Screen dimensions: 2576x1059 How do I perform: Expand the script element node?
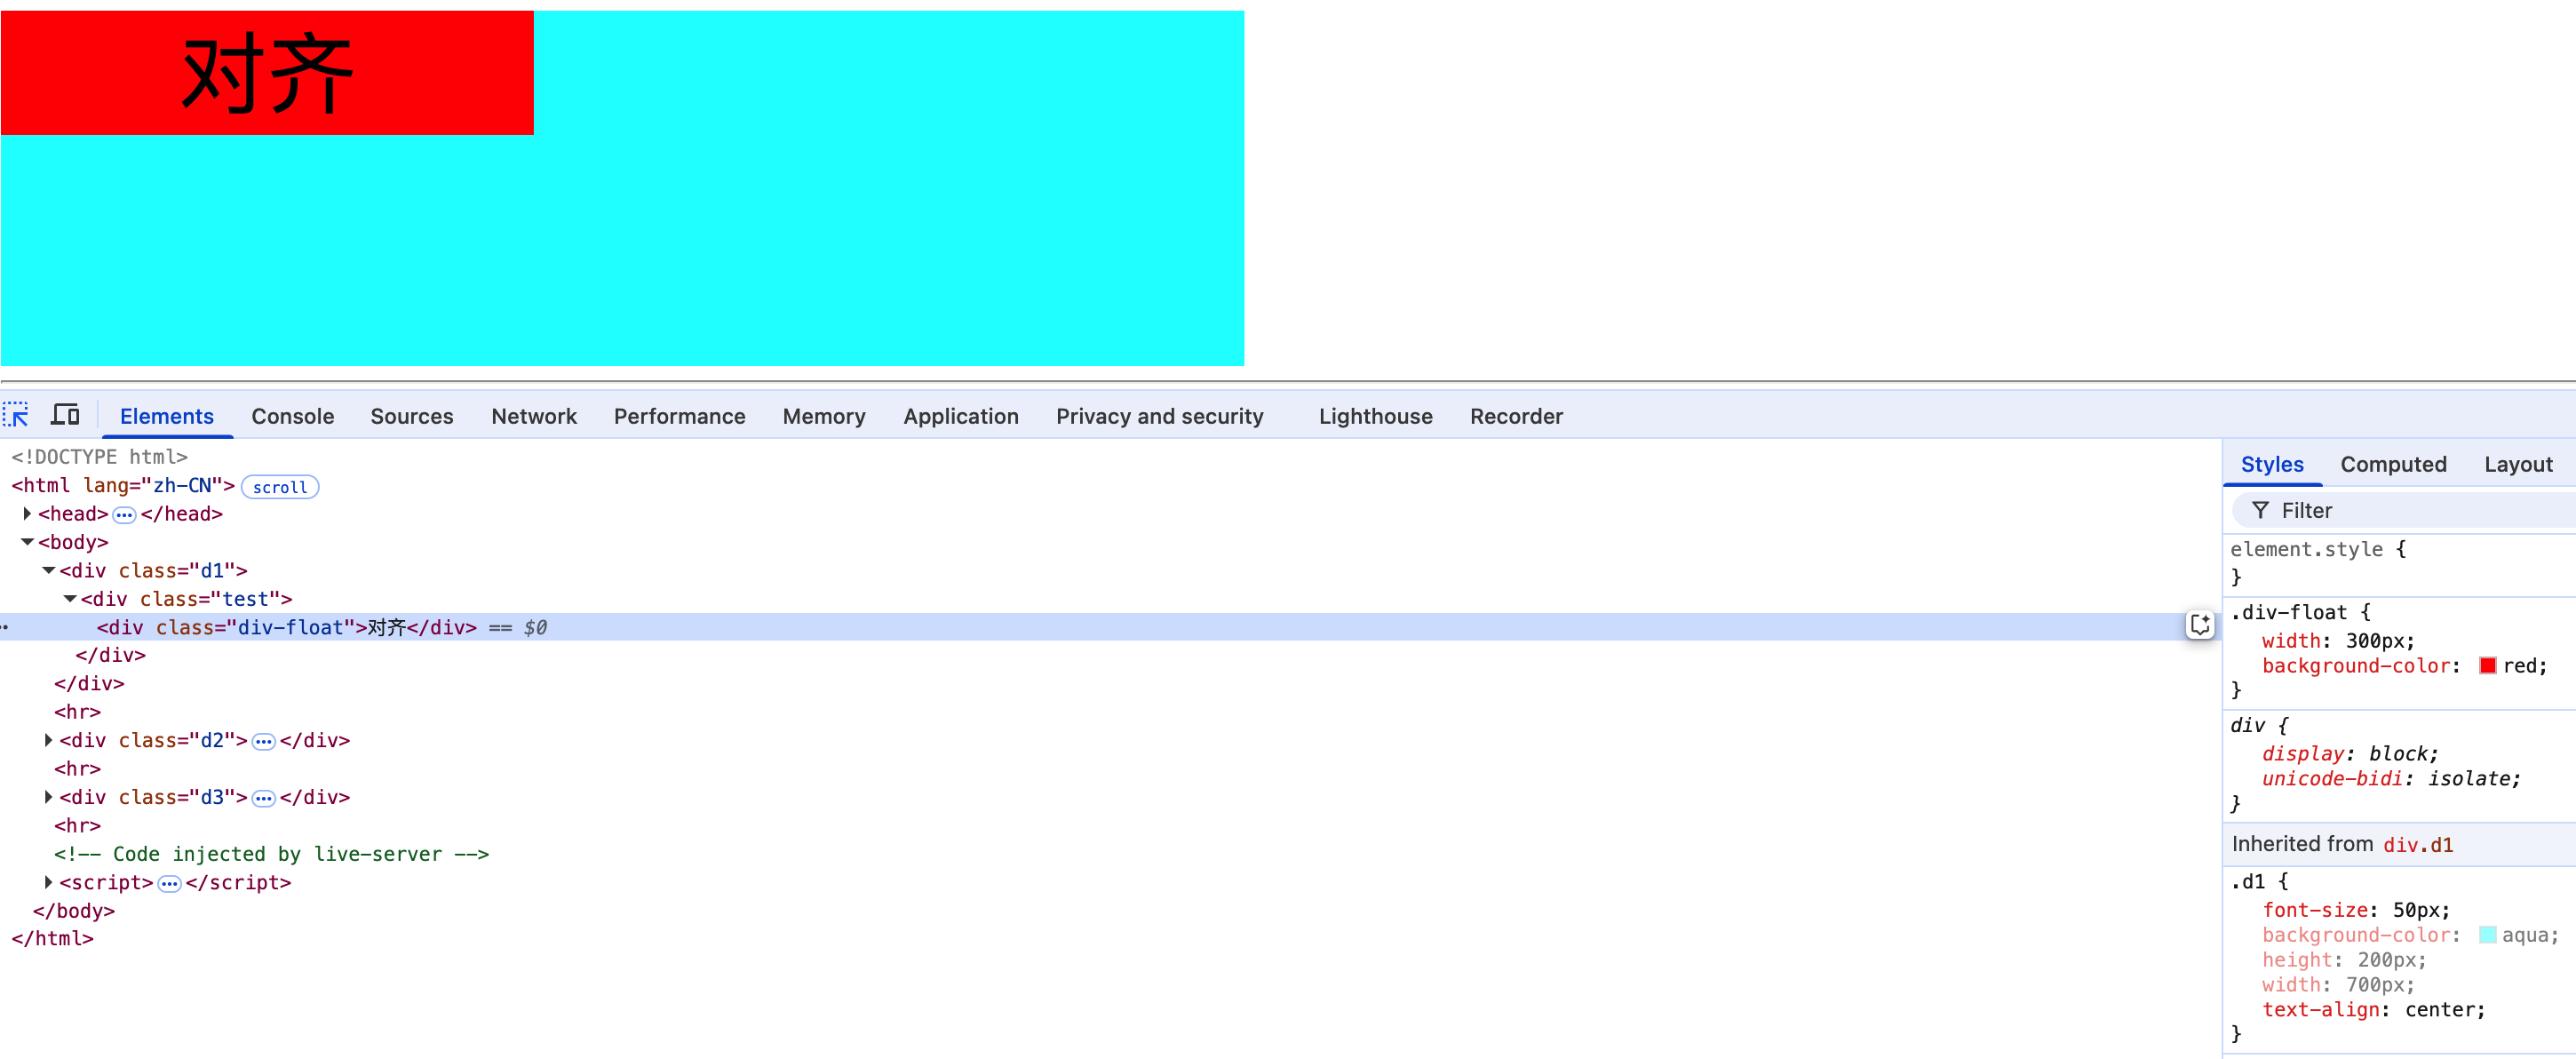pos(49,883)
